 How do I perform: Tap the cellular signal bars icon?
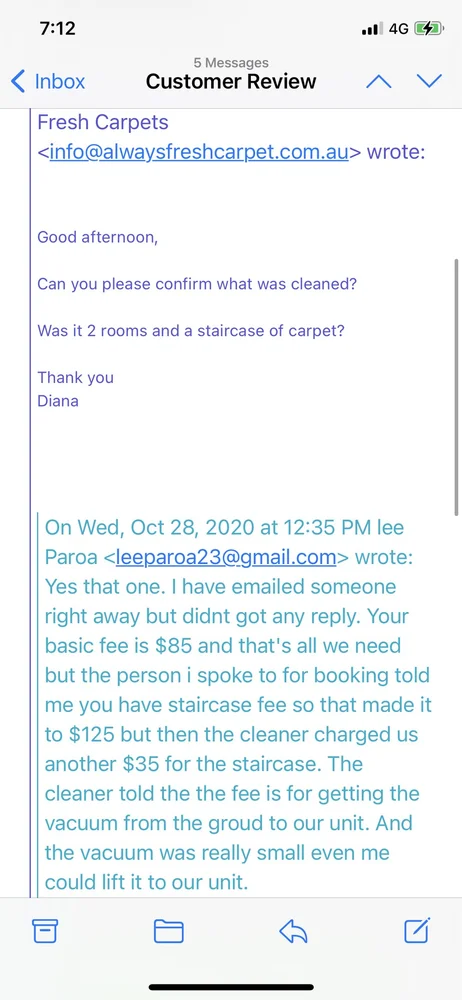coord(372,29)
